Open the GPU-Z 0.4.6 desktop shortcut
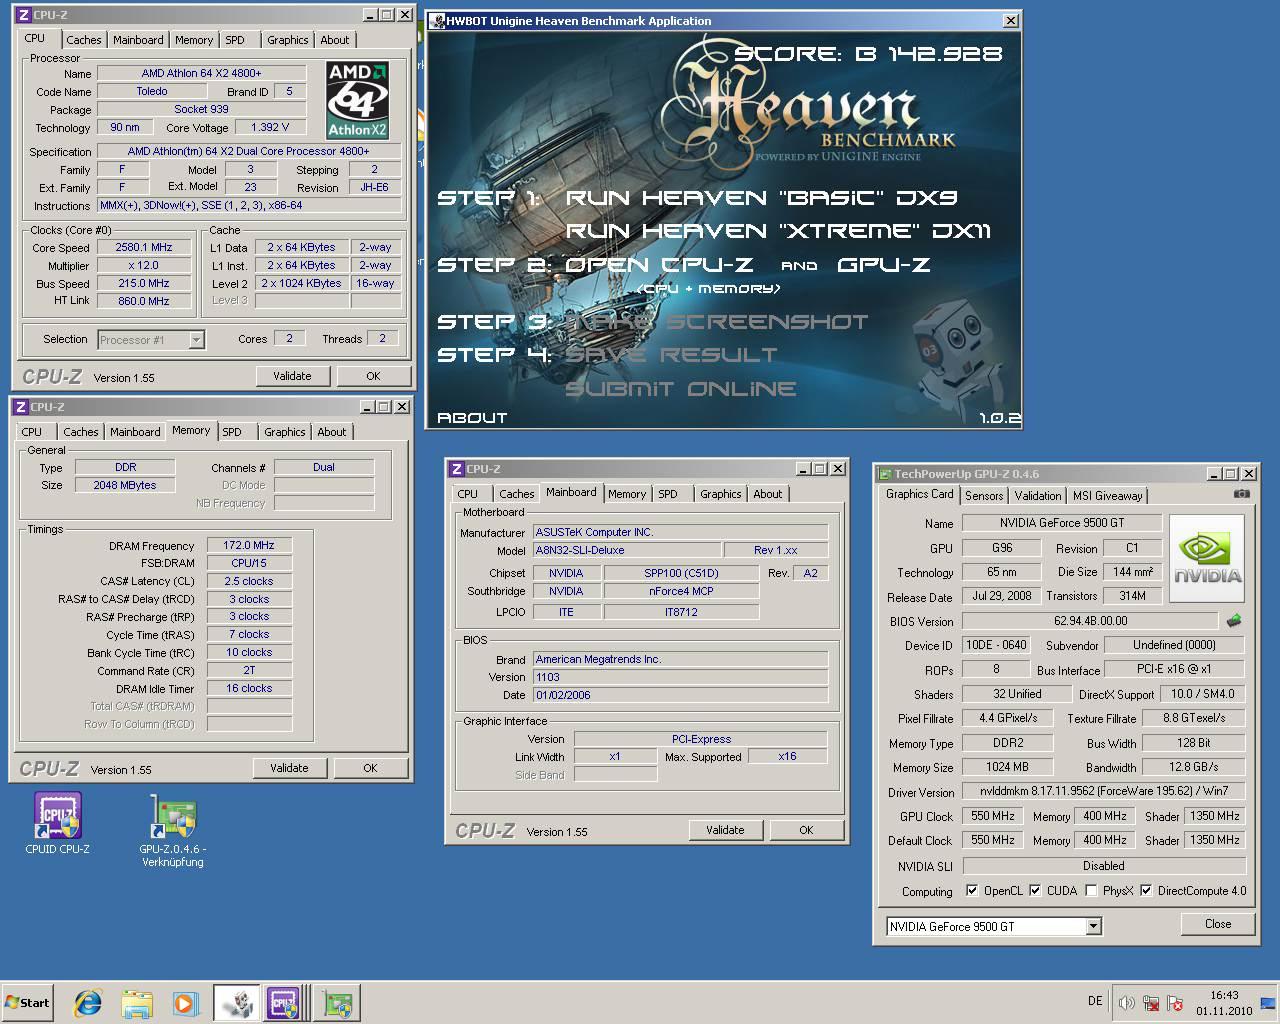The width and height of the screenshot is (1280, 1024). tap(173, 830)
